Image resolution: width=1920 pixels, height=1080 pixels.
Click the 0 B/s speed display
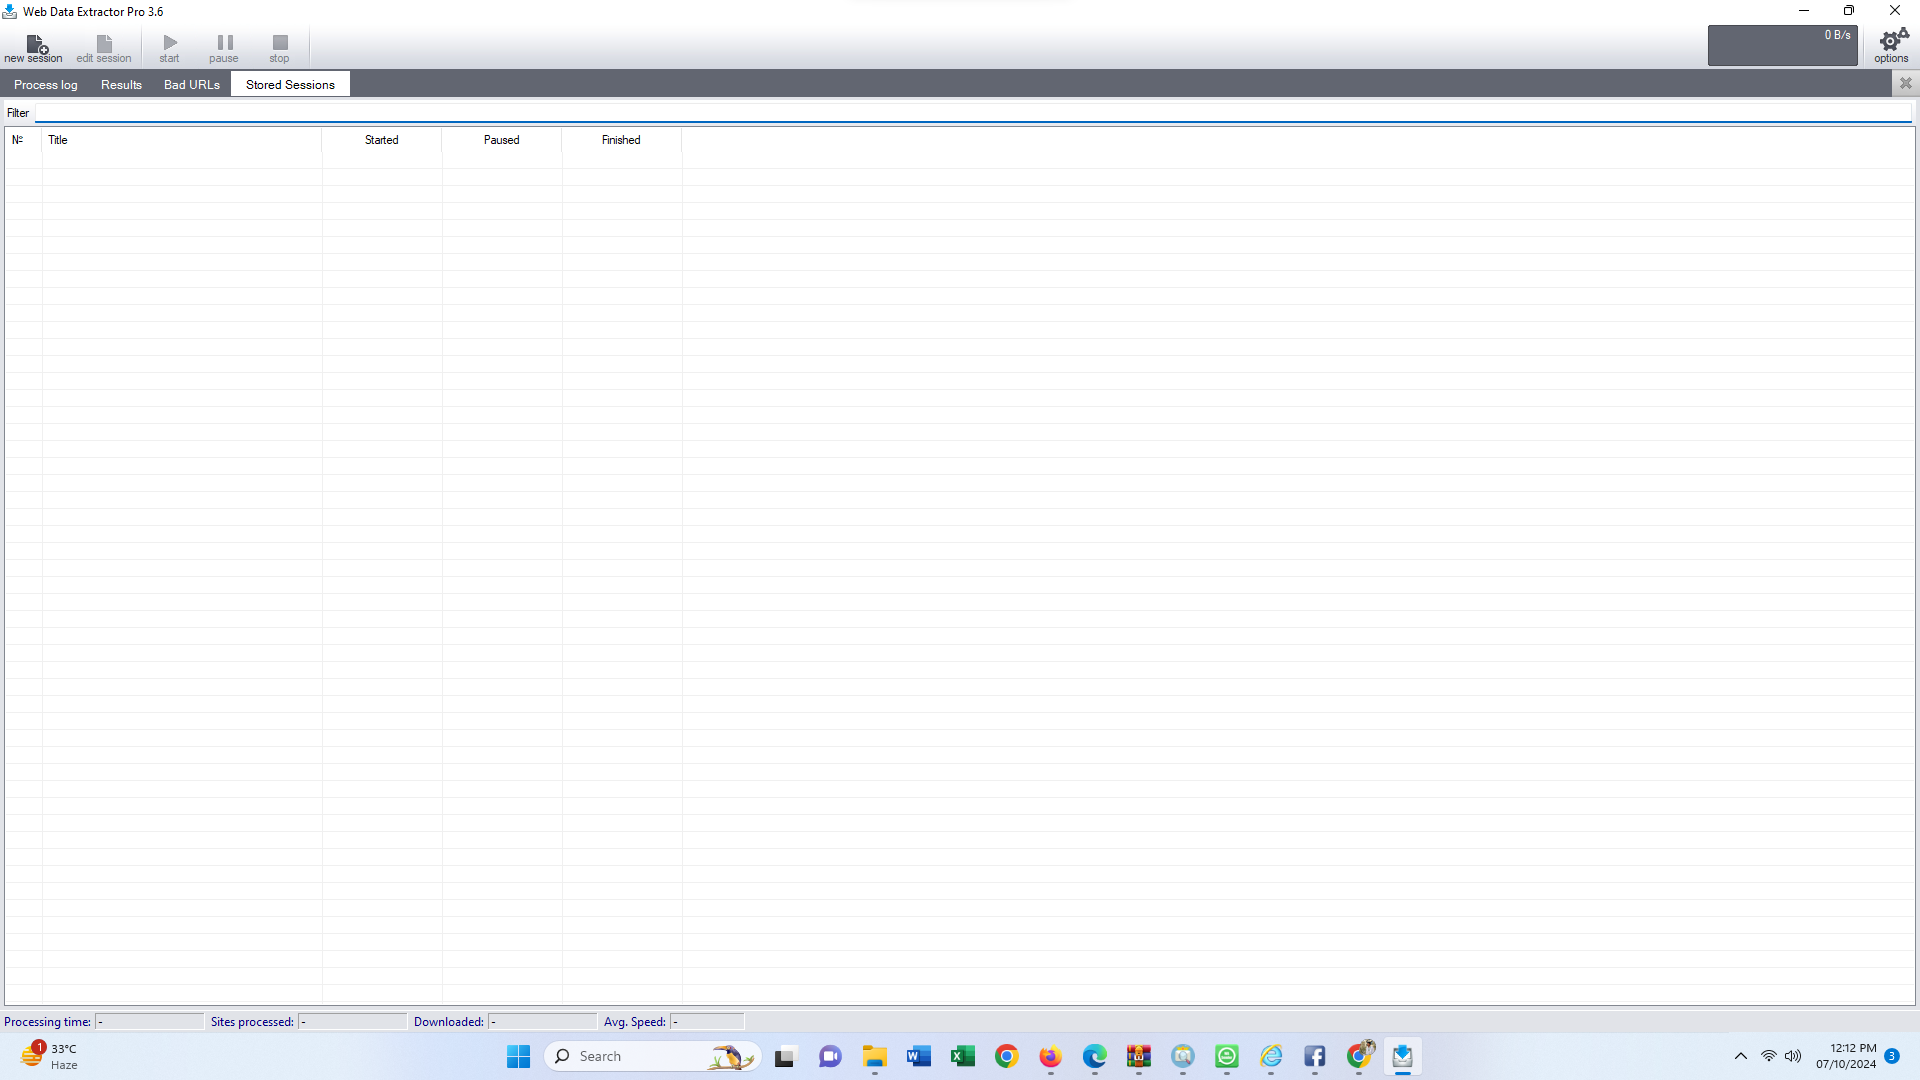coord(1783,45)
